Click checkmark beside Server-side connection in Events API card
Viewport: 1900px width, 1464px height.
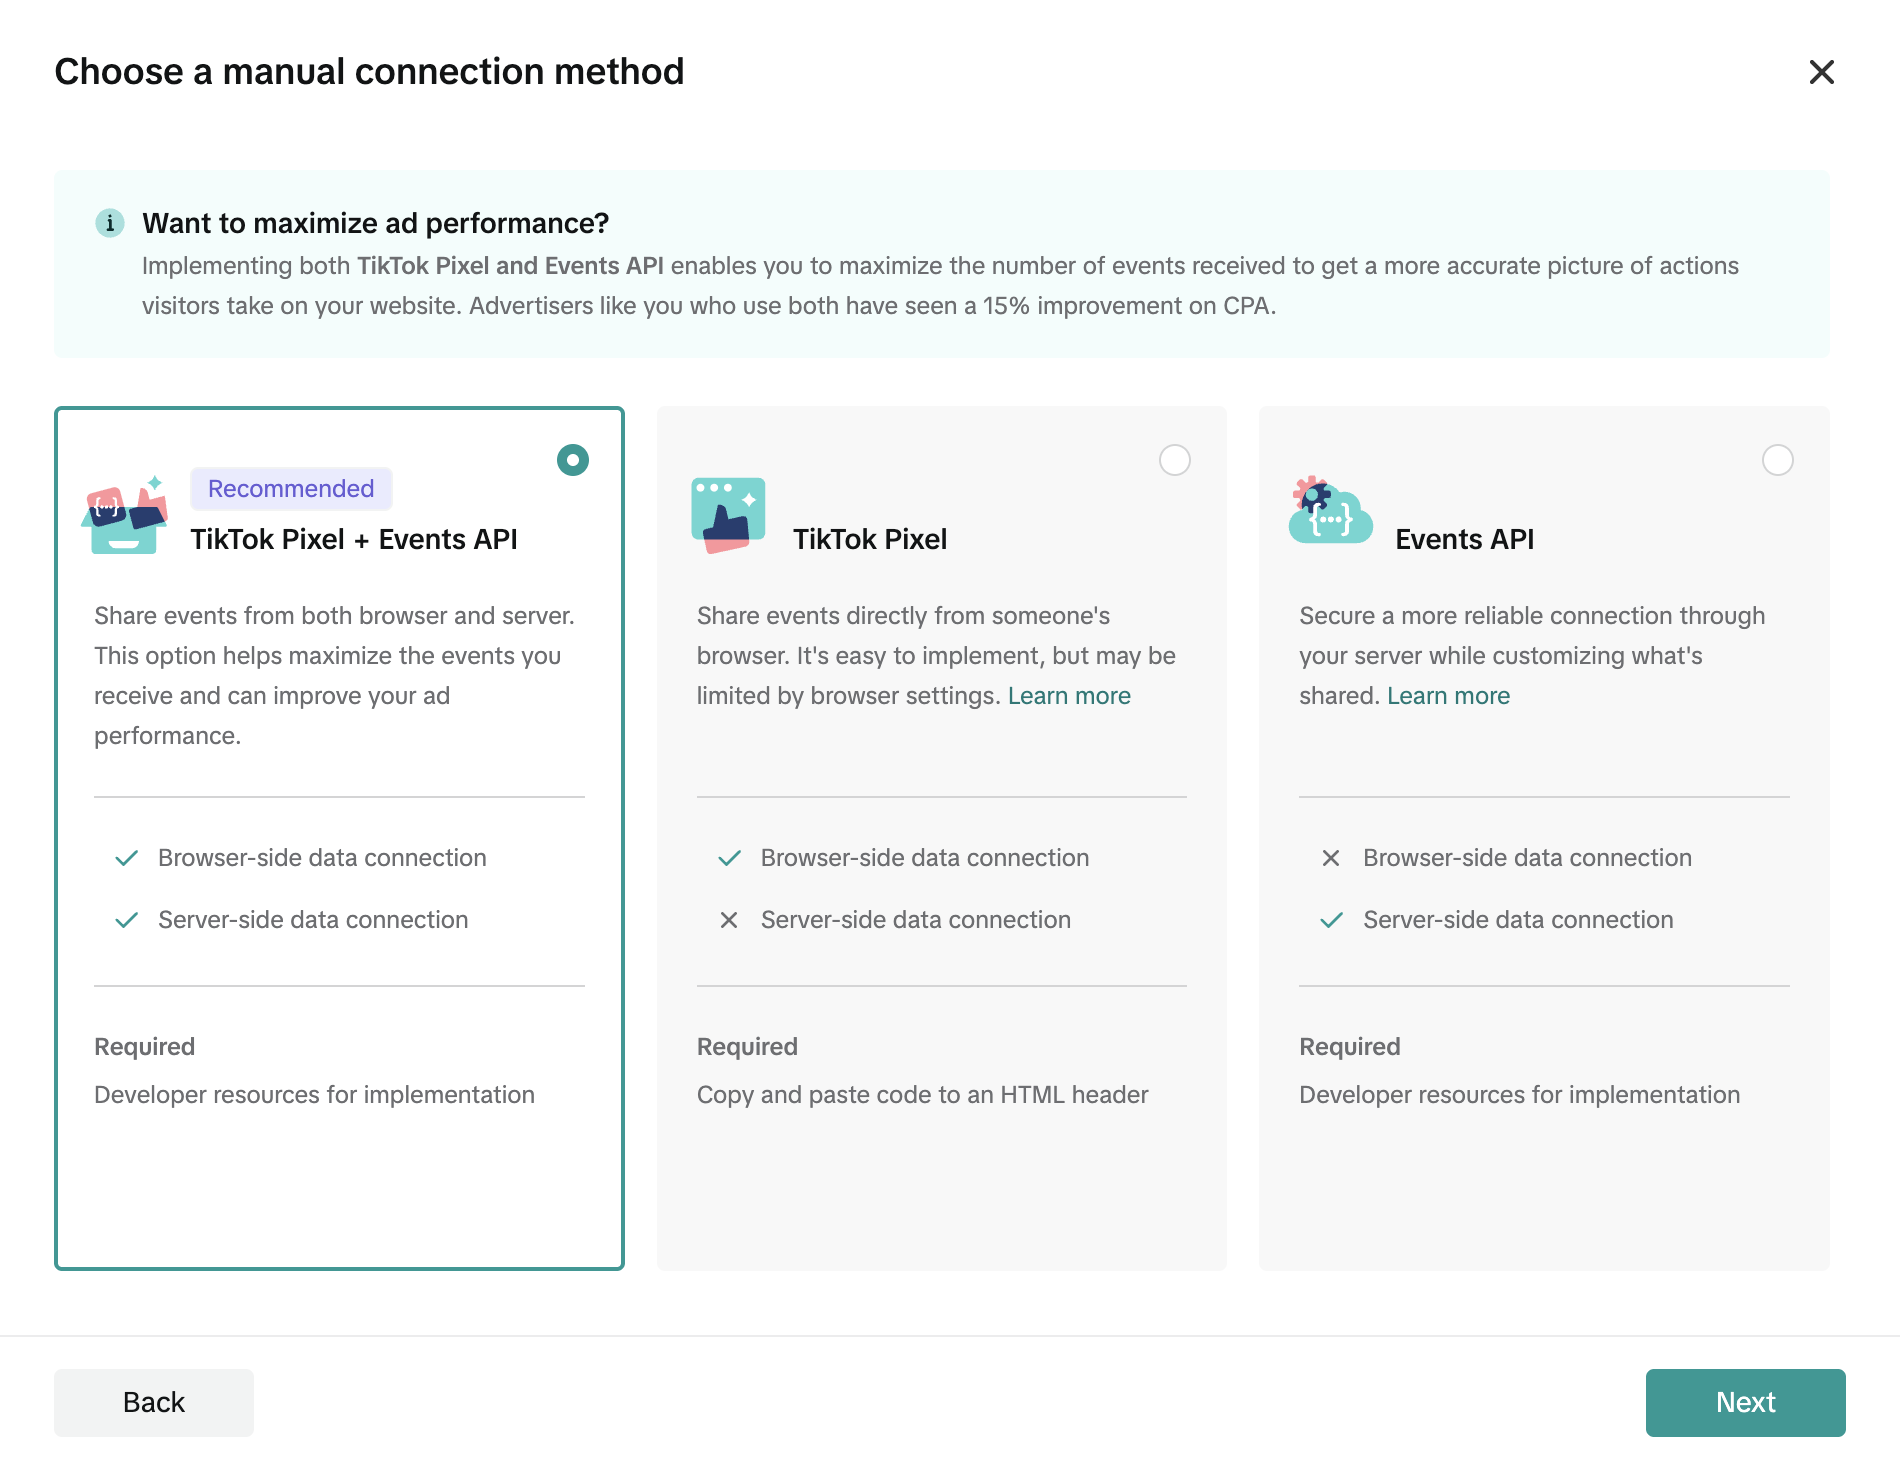coord(1331,920)
